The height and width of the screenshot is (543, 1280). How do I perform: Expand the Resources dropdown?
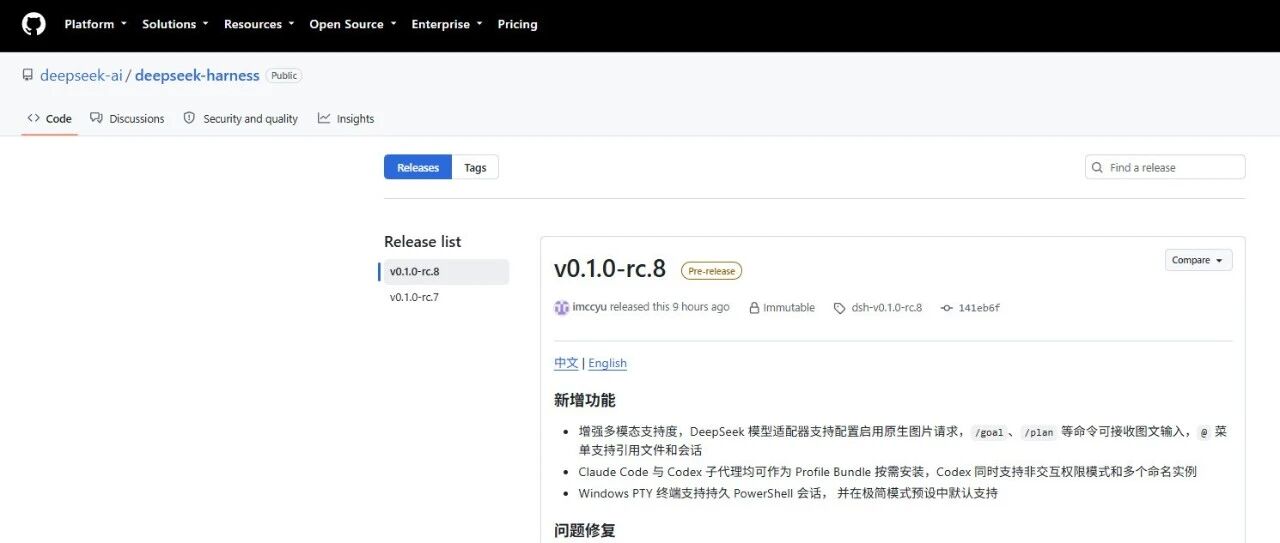[259, 24]
